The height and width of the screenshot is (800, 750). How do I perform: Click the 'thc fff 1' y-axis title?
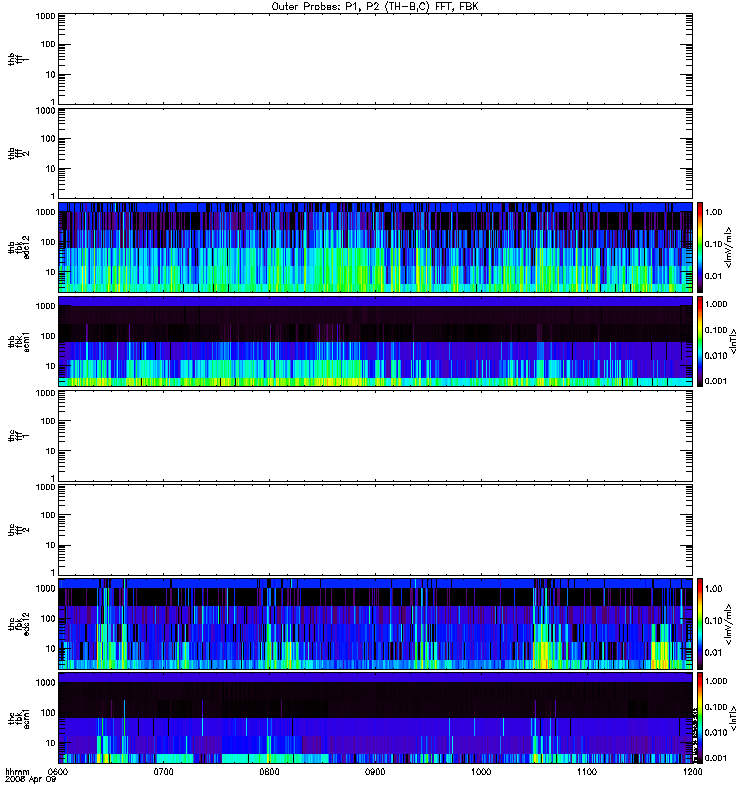pyautogui.click(x=19, y=436)
